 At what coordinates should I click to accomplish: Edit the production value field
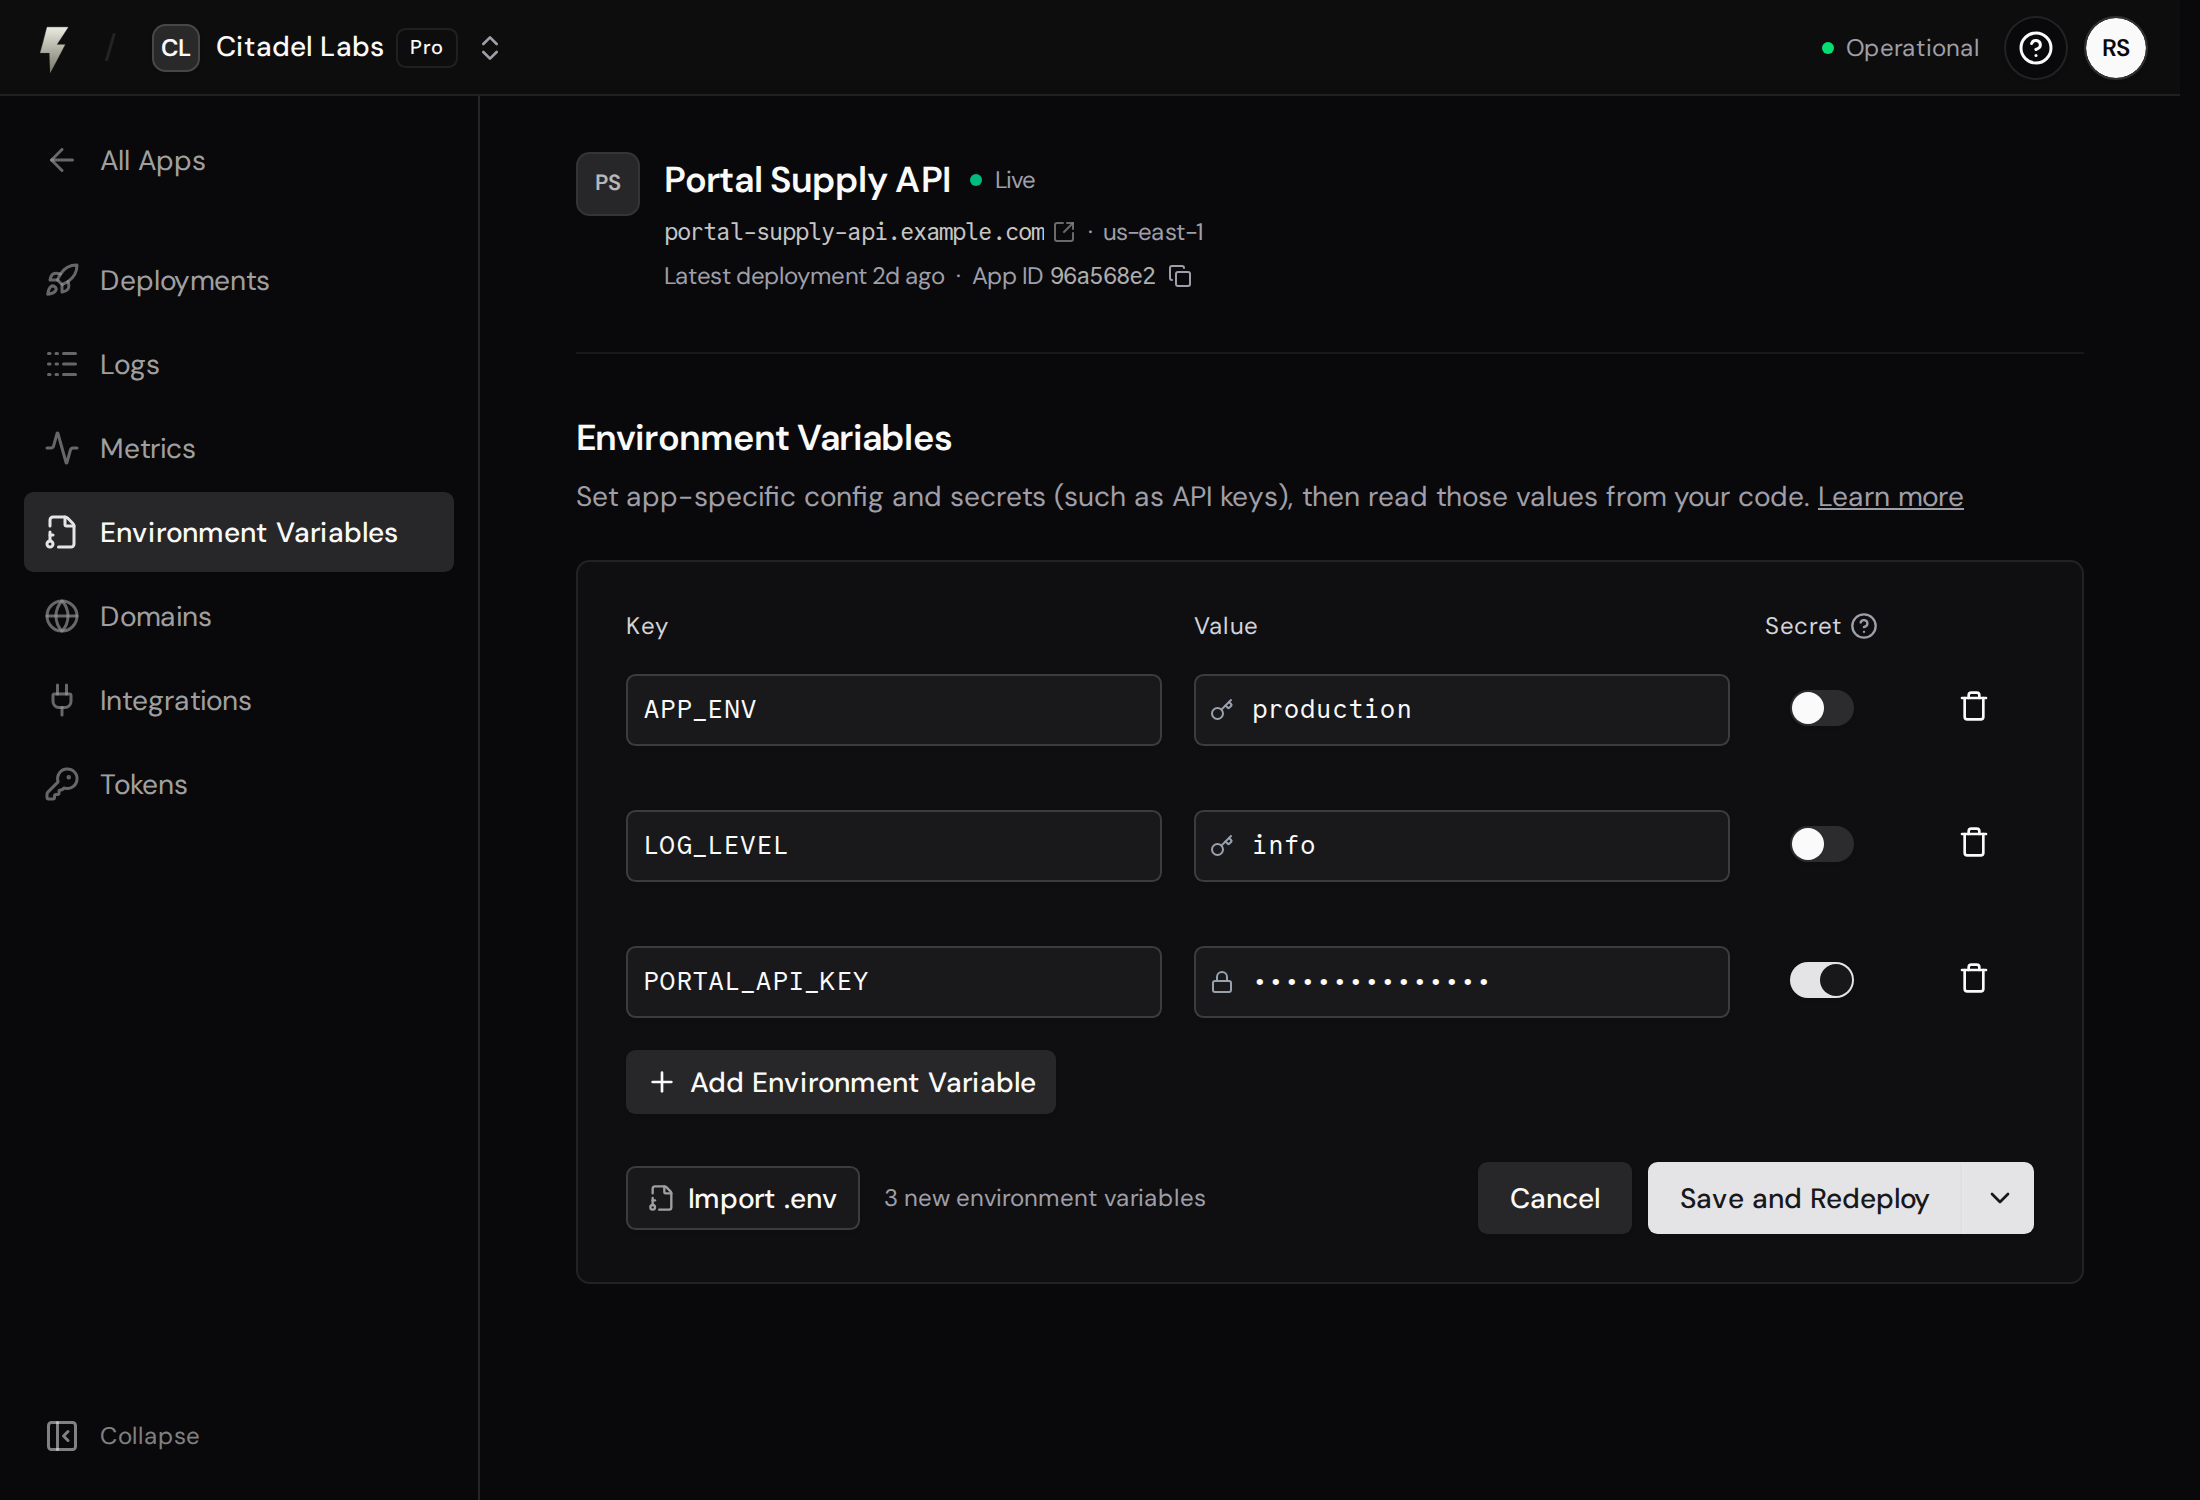tap(1462, 710)
